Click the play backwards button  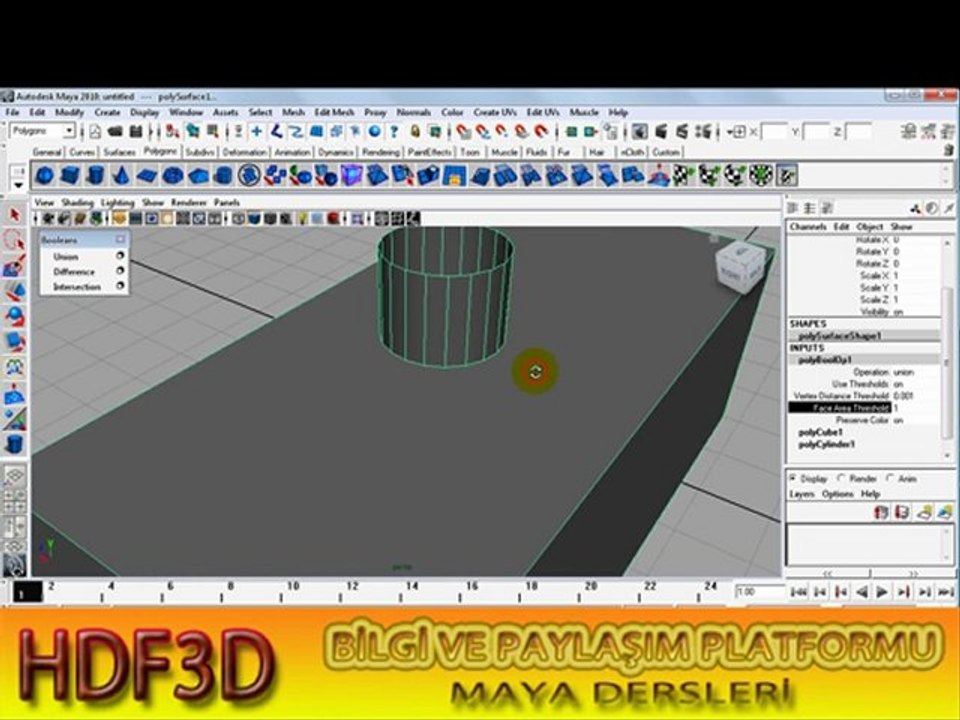tap(861, 592)
